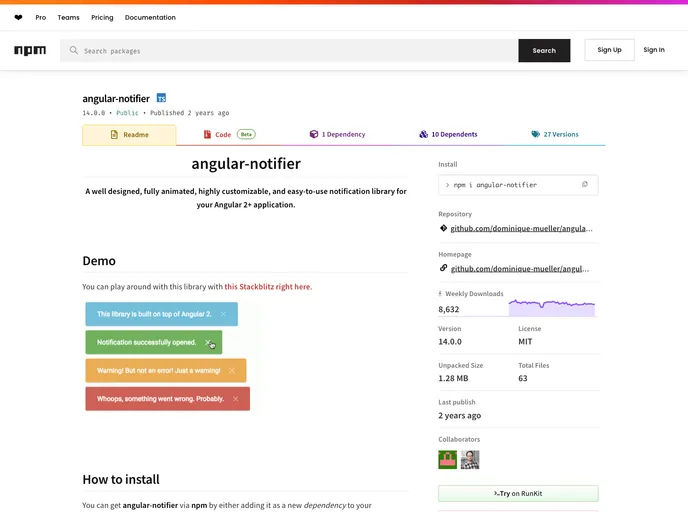Go to Pro in the top menu
Viewport: 688px width, 512px height.
(41, 18)
